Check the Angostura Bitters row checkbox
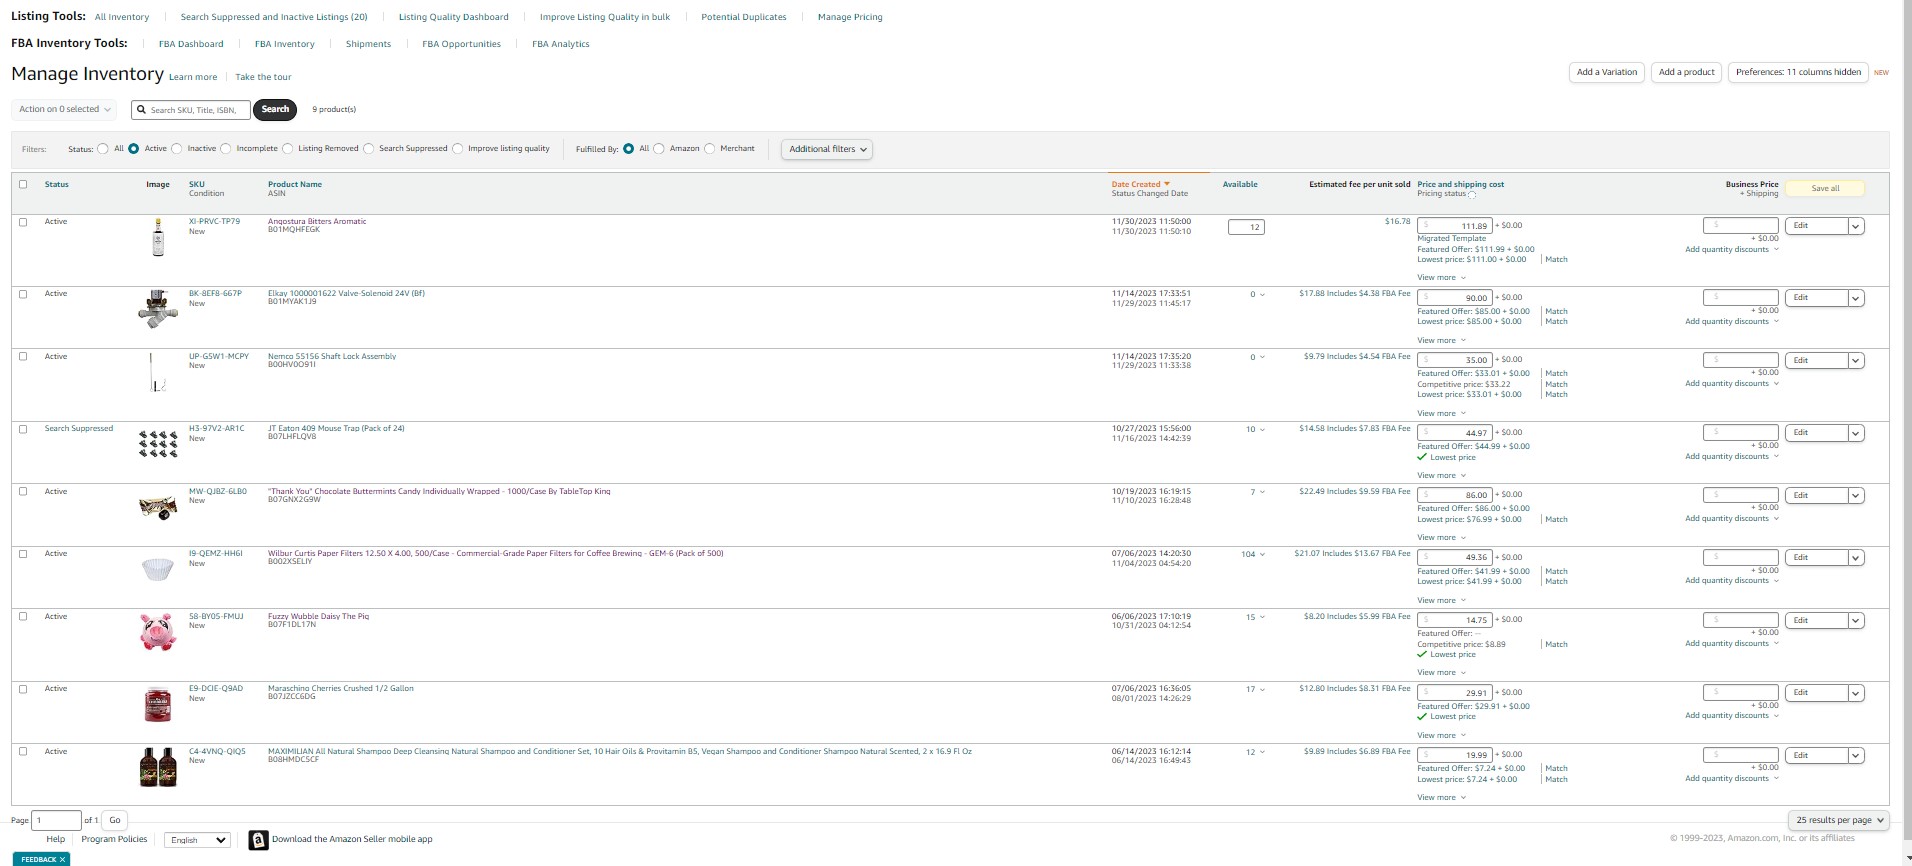 (x=23, y=222)
